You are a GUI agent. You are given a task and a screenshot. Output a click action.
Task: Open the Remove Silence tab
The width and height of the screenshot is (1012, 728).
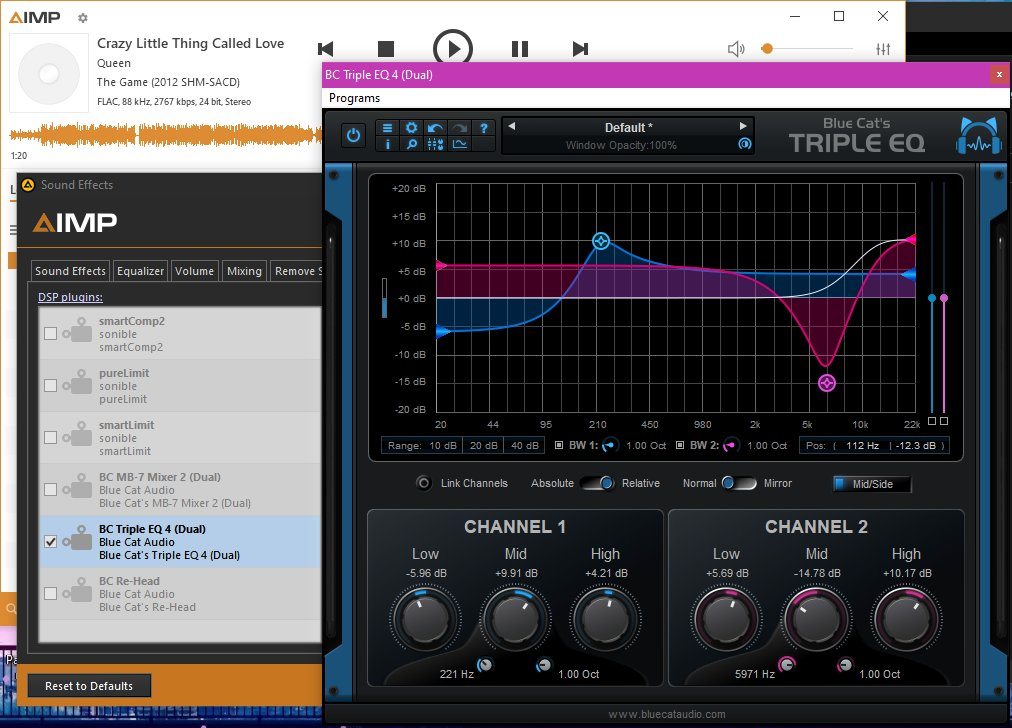(297, 271)
